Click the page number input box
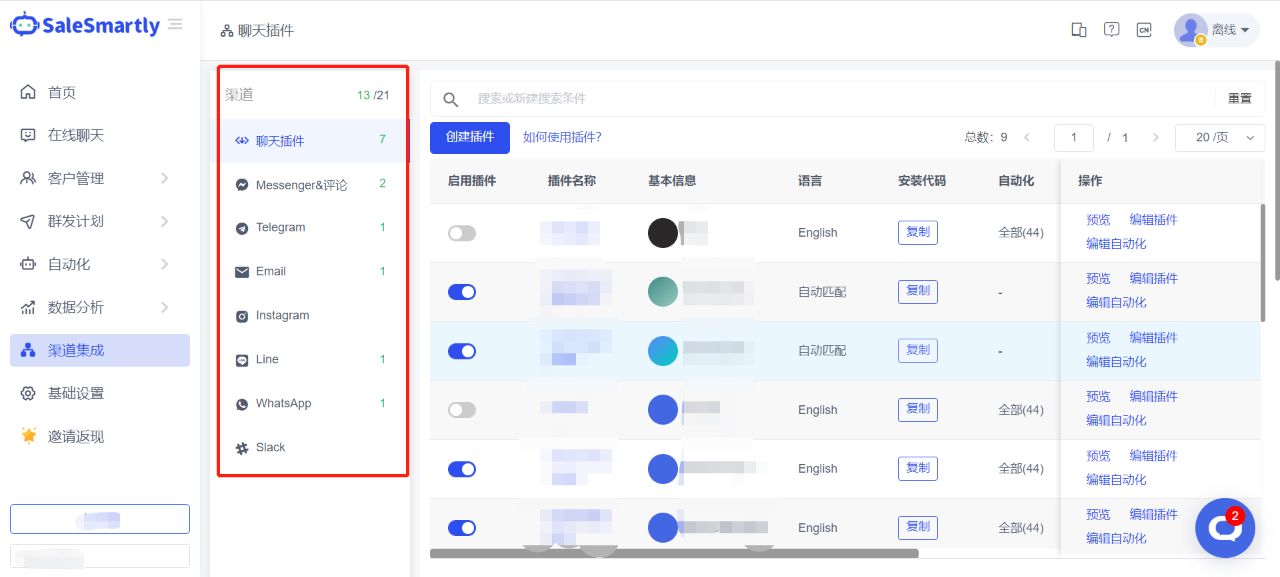Viewport: 1280px width, 577px height. (1074, 137)
